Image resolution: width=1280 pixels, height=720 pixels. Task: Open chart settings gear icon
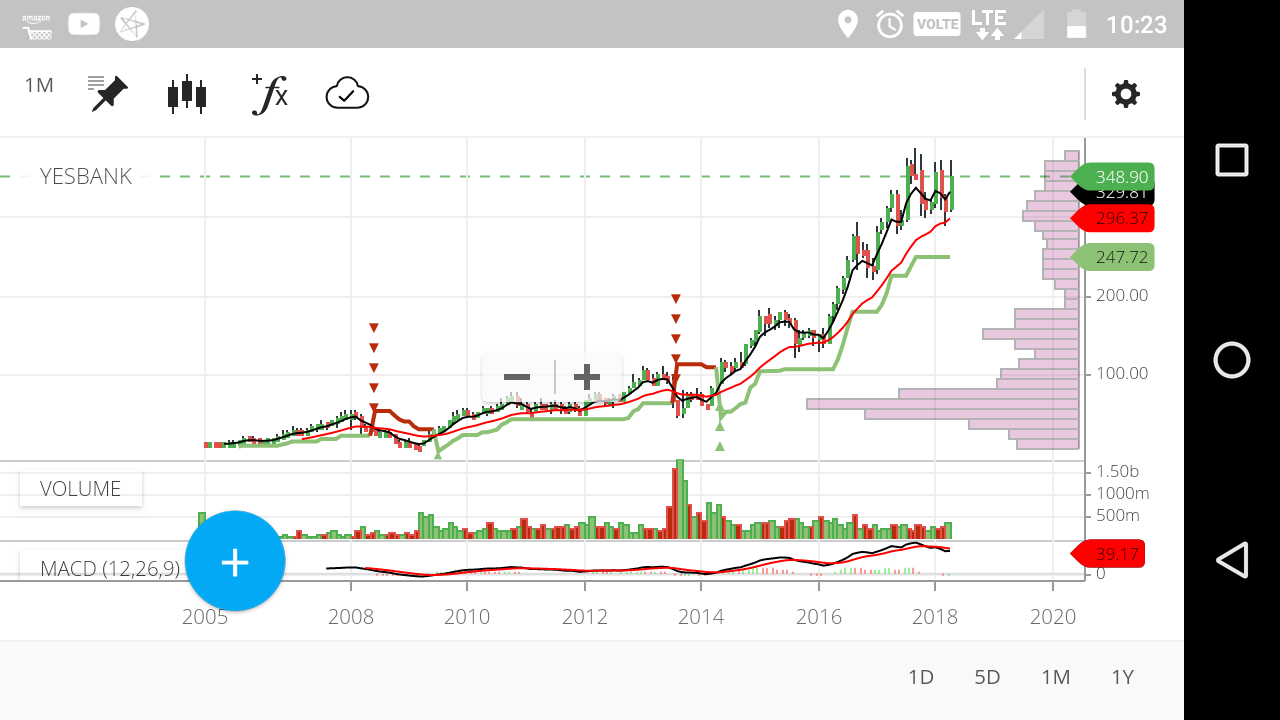coord(1126,94)
